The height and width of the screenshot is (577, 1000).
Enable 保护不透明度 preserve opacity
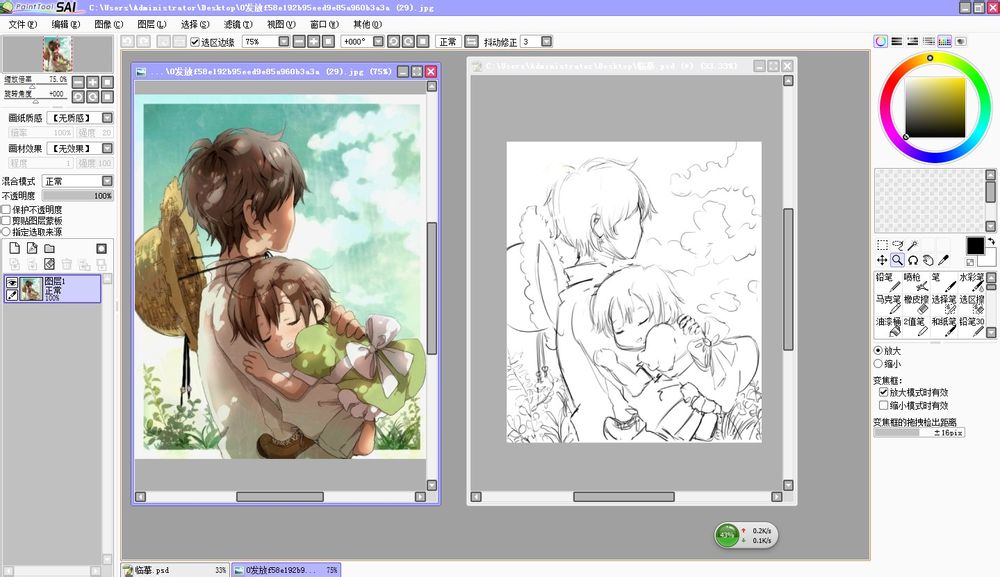(x=6, y=209)
